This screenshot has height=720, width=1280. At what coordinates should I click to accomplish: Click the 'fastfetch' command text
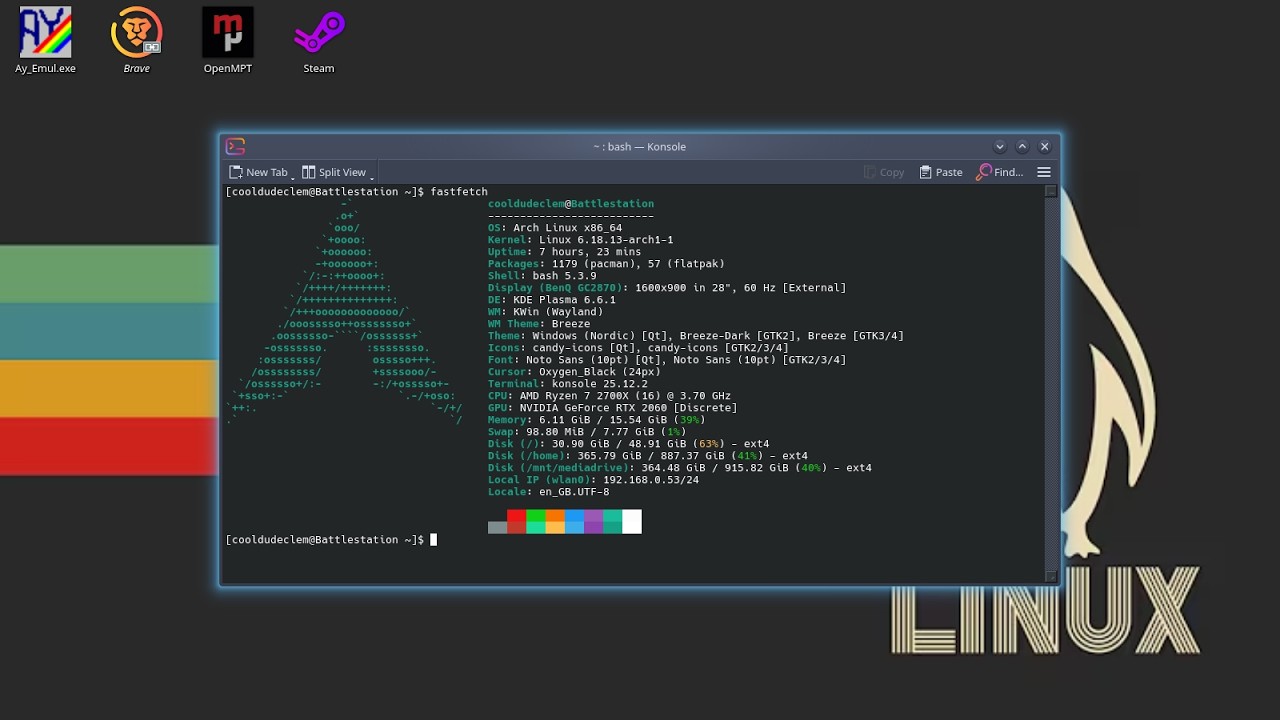click(459, 192)
